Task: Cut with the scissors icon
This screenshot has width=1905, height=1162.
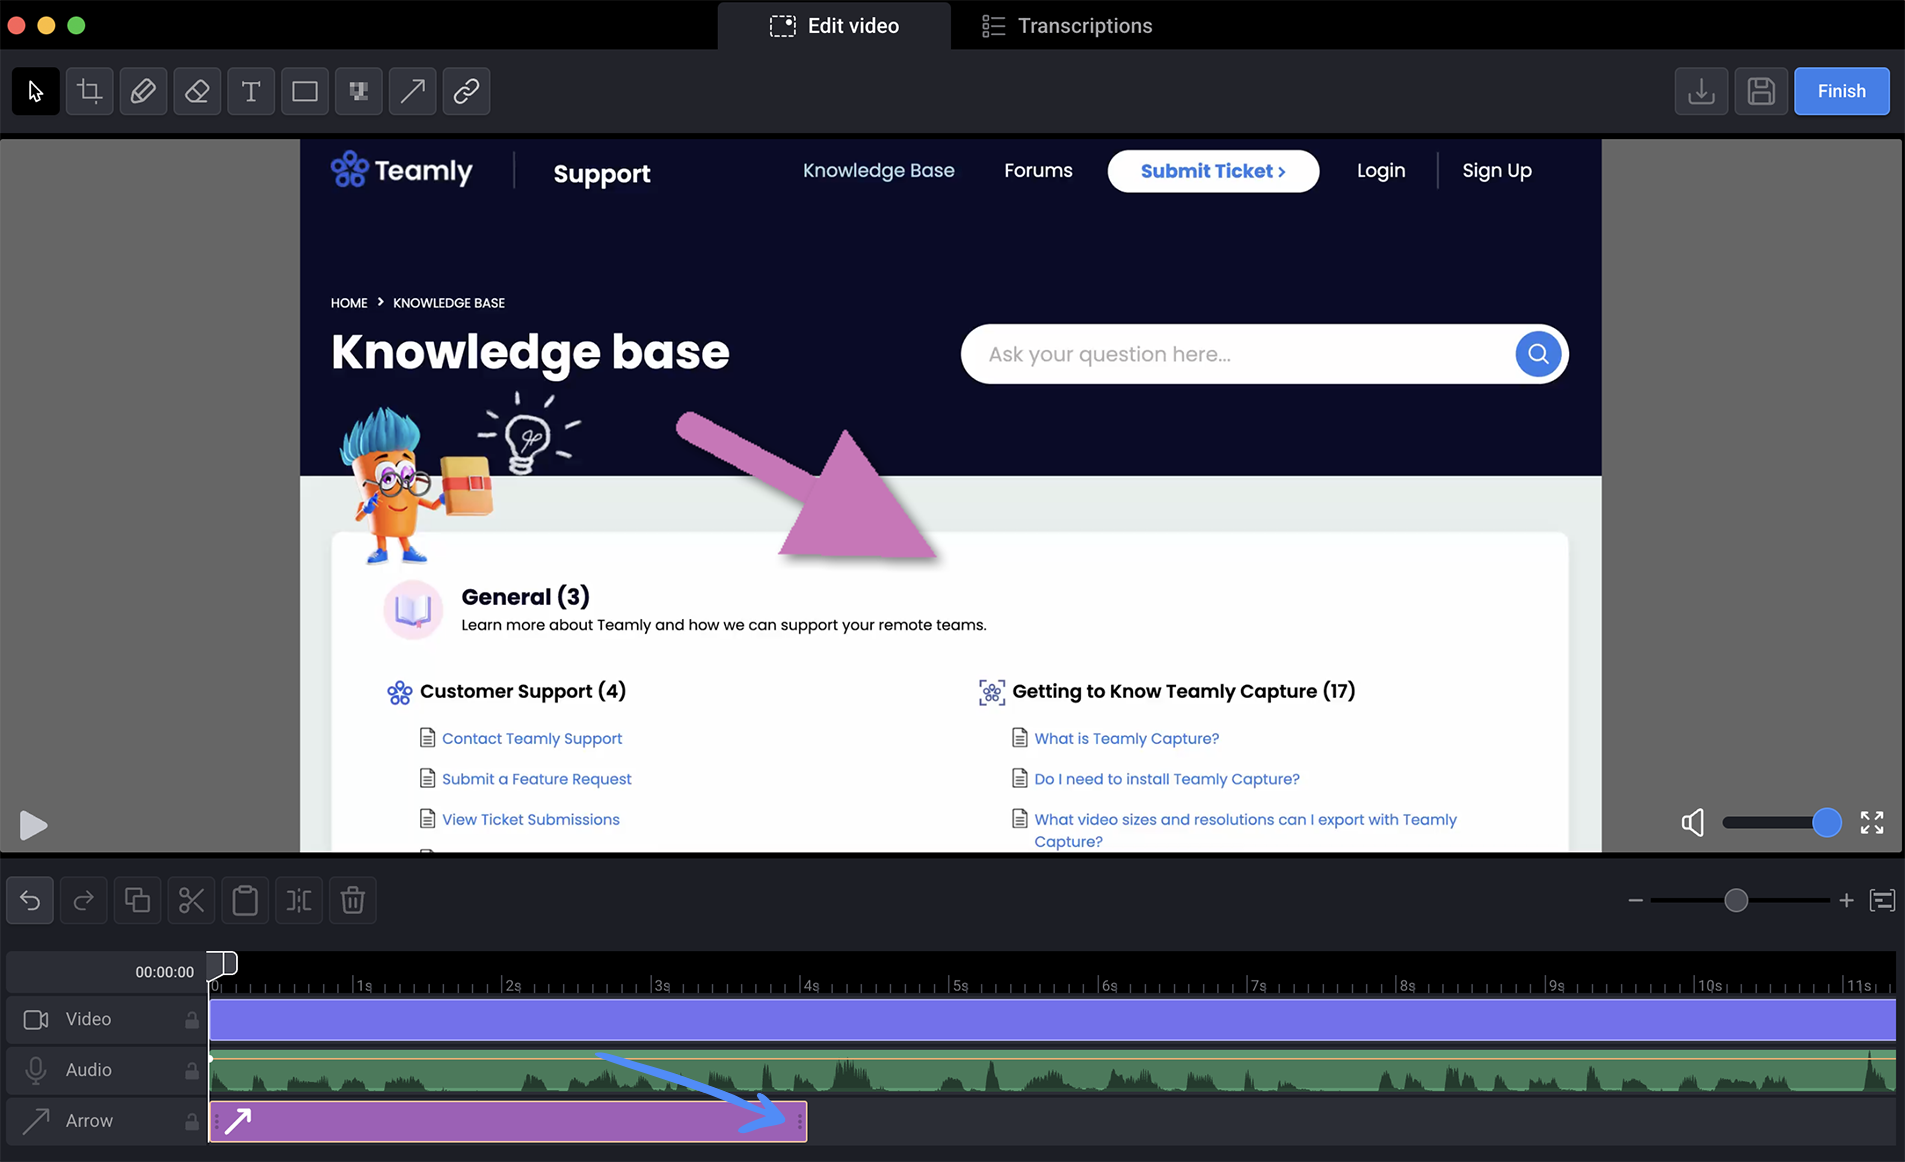Action: [x=191, y=900]
